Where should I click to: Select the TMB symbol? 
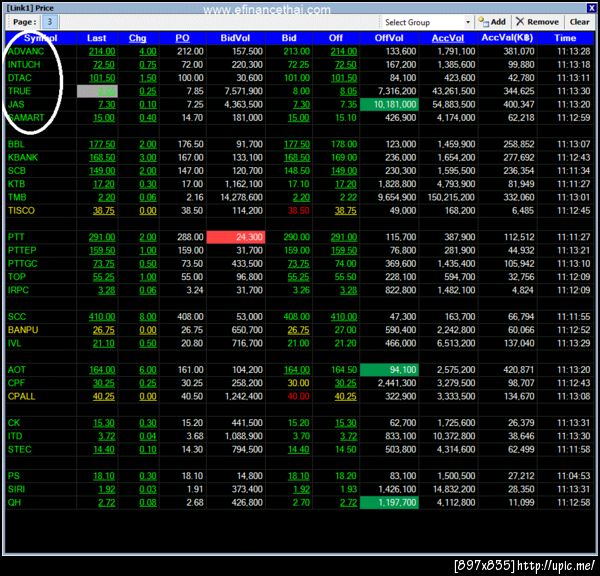point(17,197)
